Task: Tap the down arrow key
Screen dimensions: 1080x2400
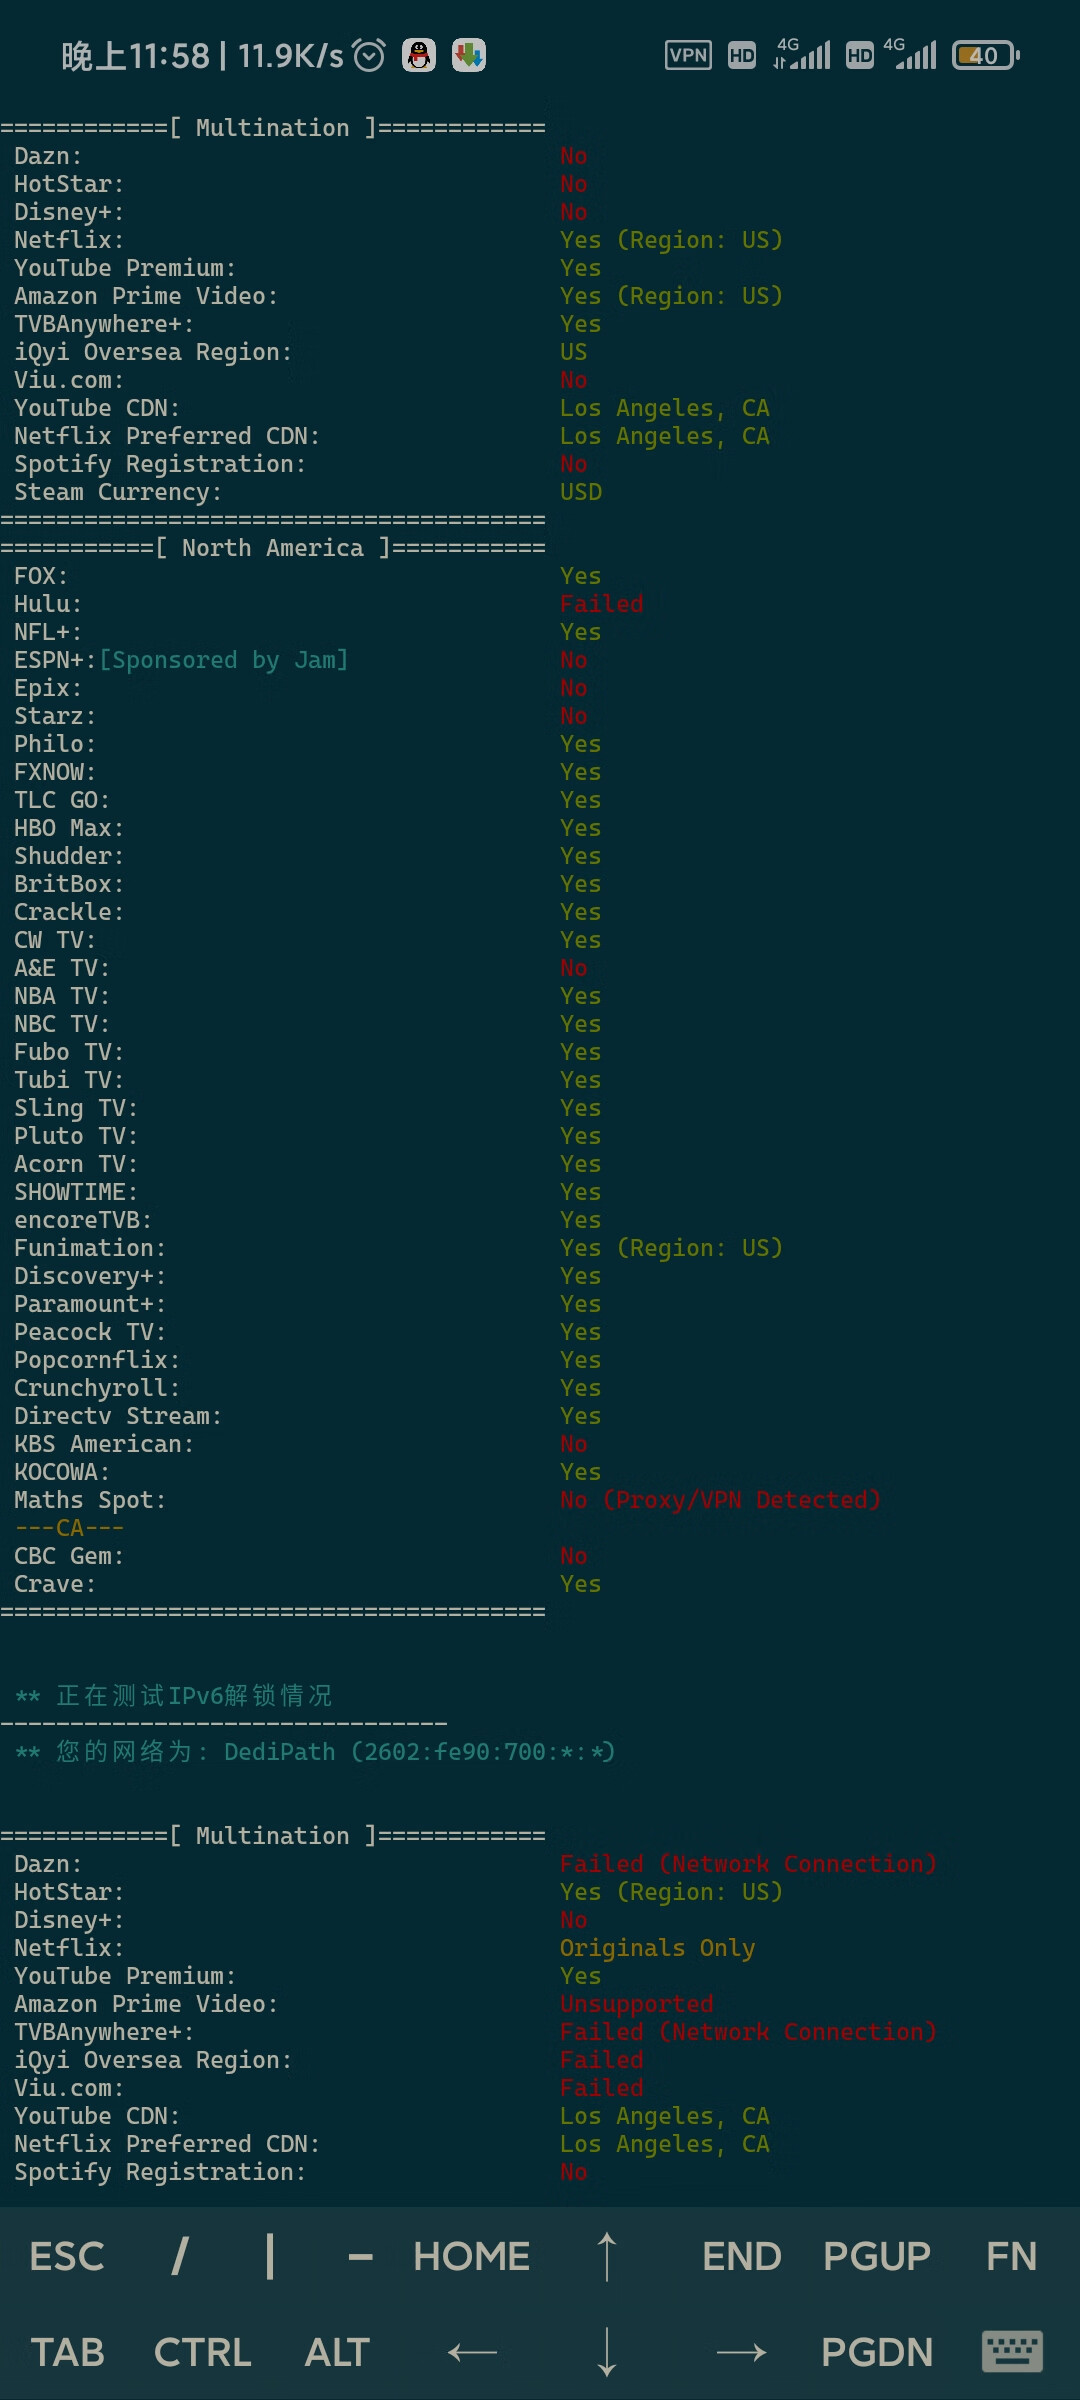Action: pyautogui.click(x=607, y=2352)
